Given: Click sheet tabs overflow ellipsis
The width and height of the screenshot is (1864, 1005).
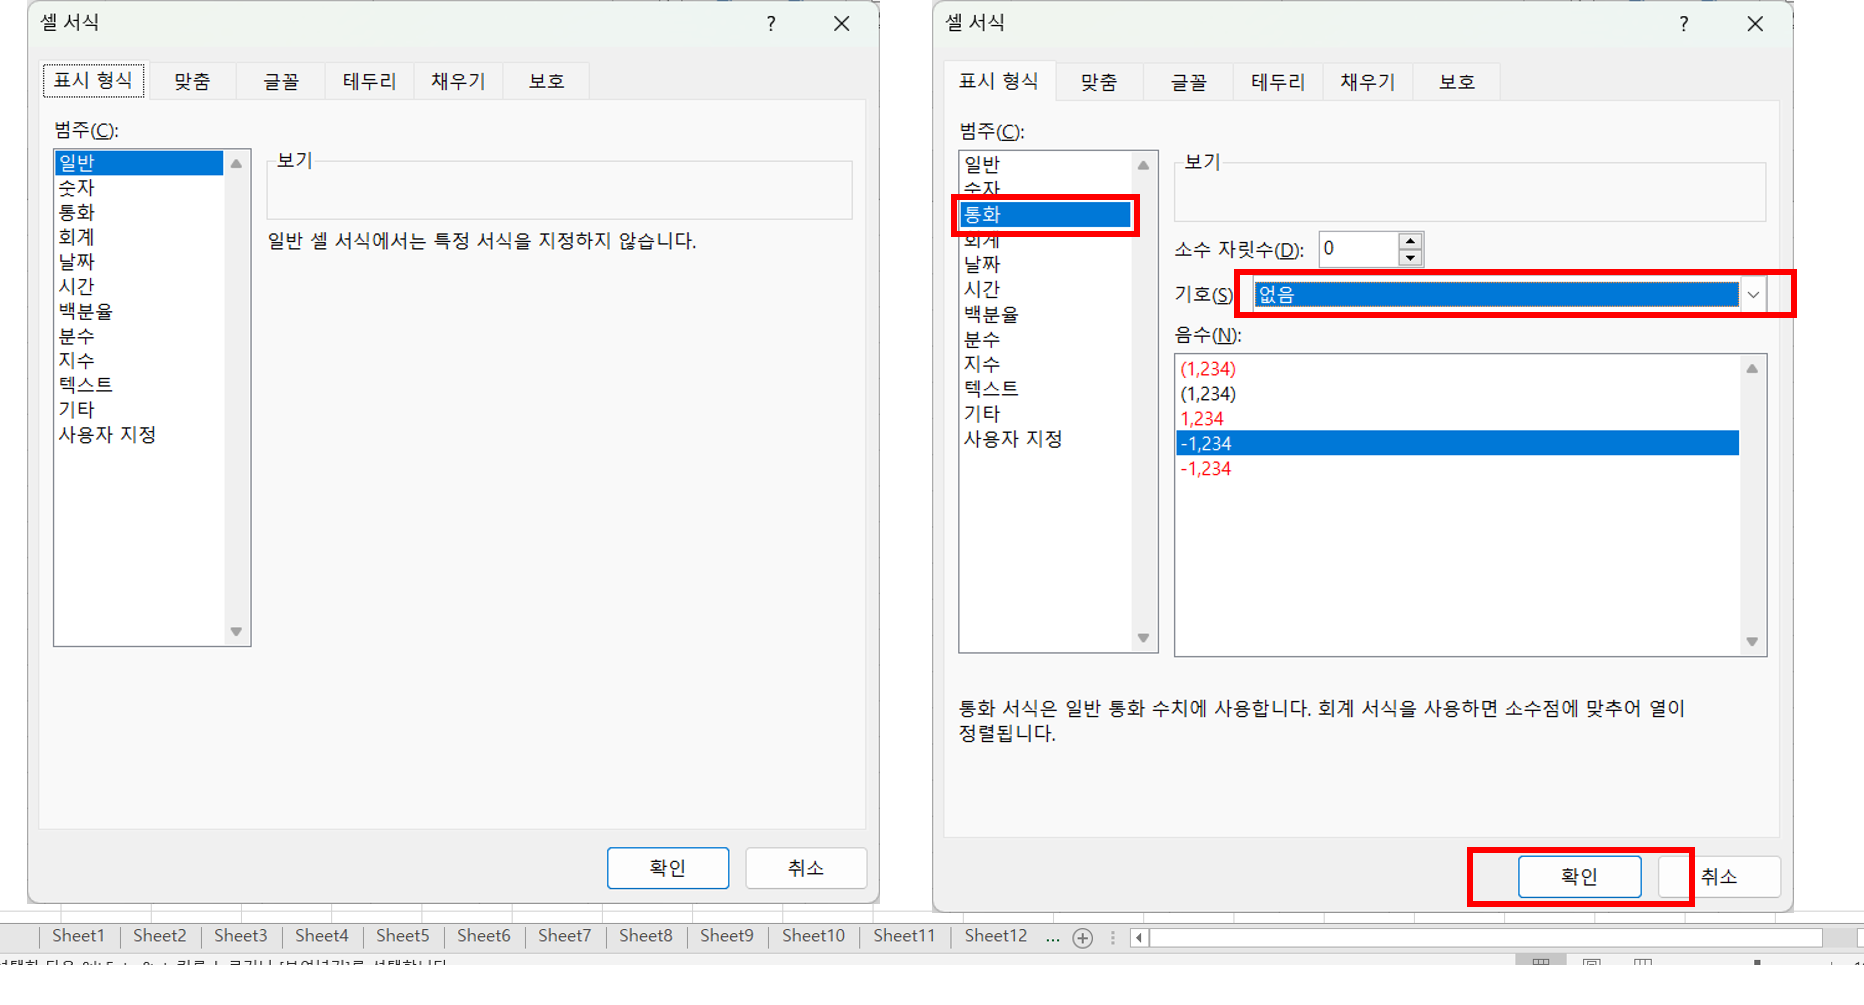Looking at the screenshot, I should (x=1052, y=938).
